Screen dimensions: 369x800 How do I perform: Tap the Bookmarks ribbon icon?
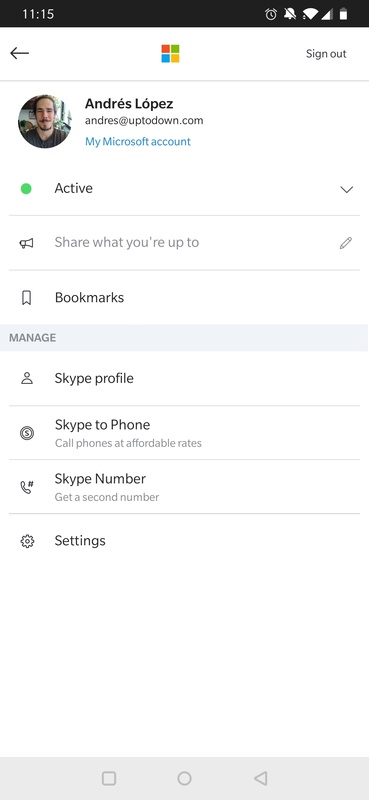[x=27, y=297]
